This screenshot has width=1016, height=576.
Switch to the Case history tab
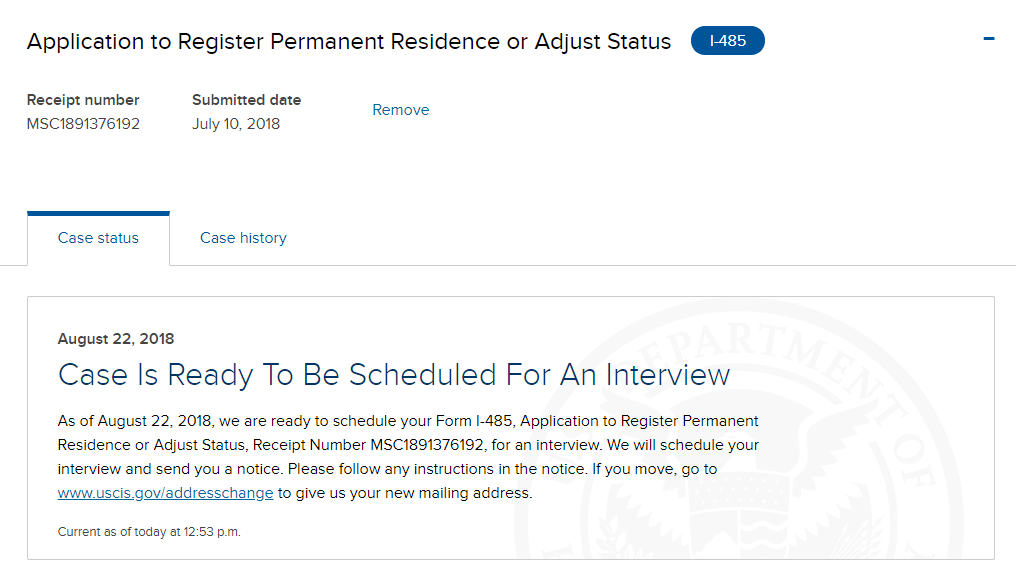(243, 238)
